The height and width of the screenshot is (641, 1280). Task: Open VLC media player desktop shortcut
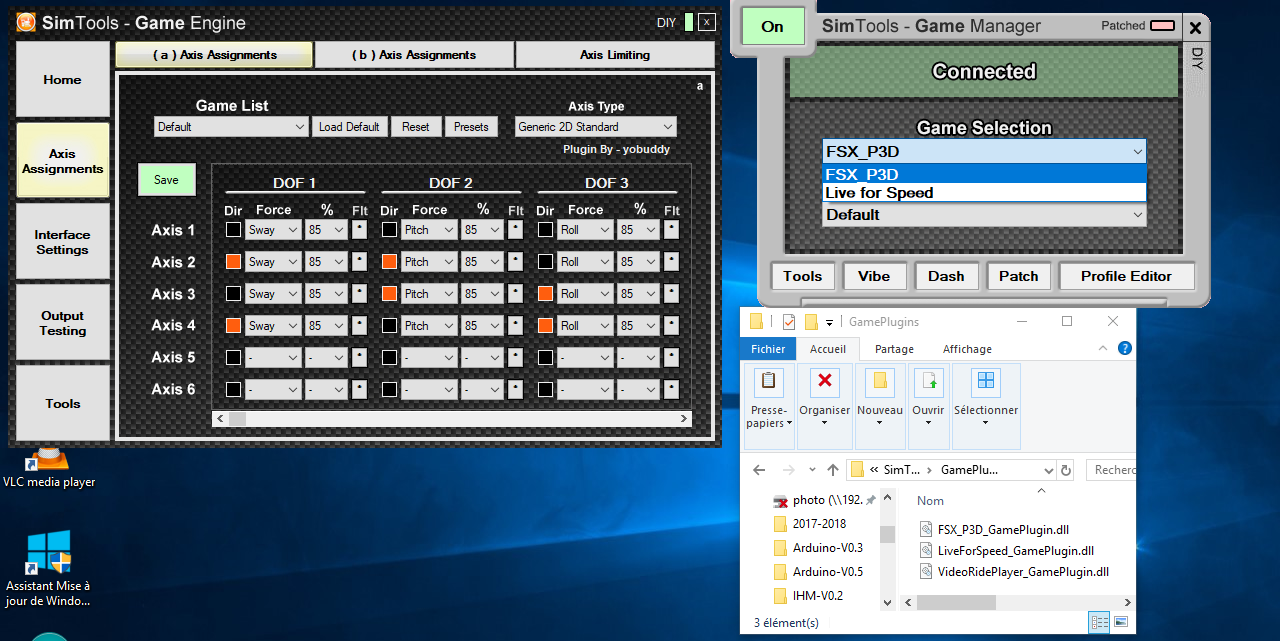click(49, 464)
